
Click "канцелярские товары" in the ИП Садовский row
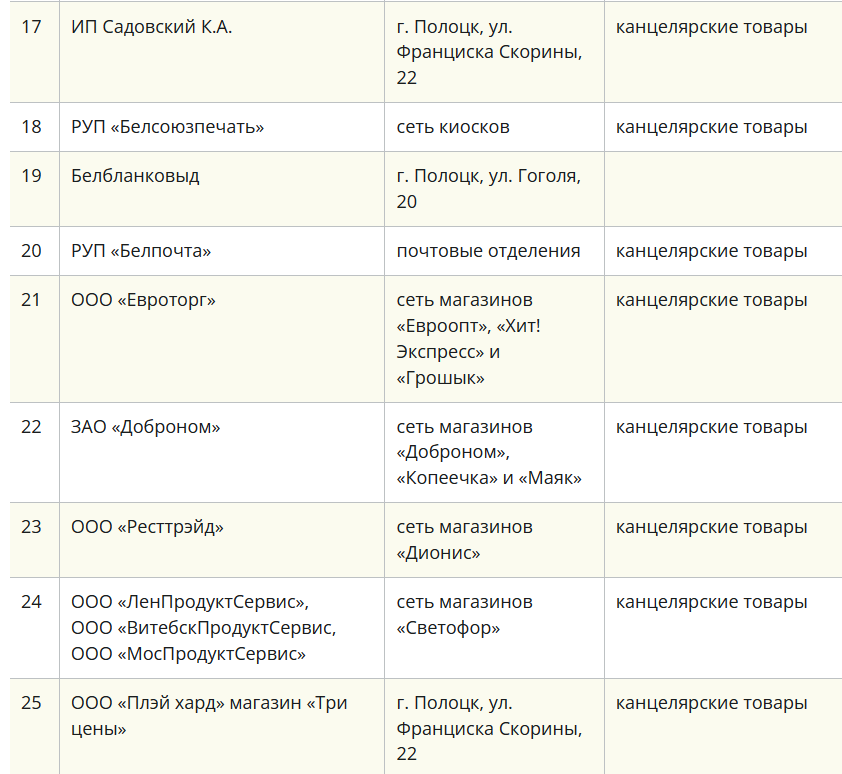pyautogui.click(x=712, y=27)
